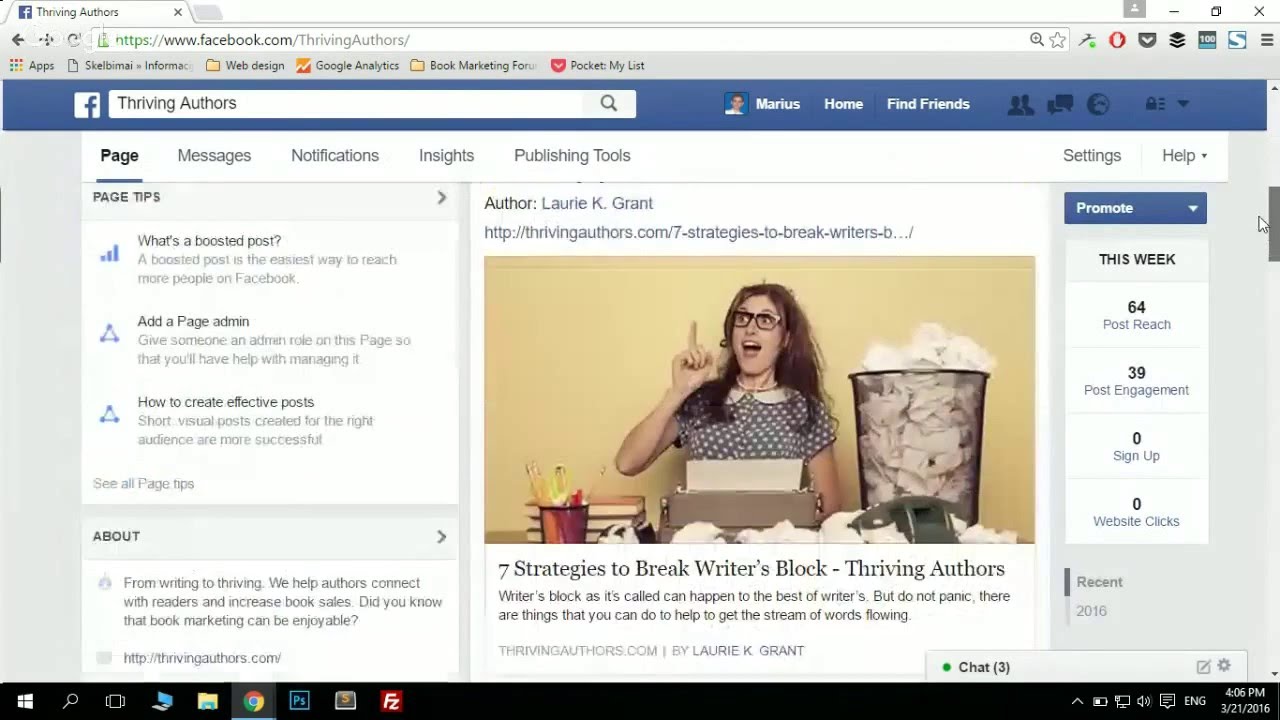Open Pocket: My List bookmark
Screen dimensions: 1280x720
click(x=598, y=66)
